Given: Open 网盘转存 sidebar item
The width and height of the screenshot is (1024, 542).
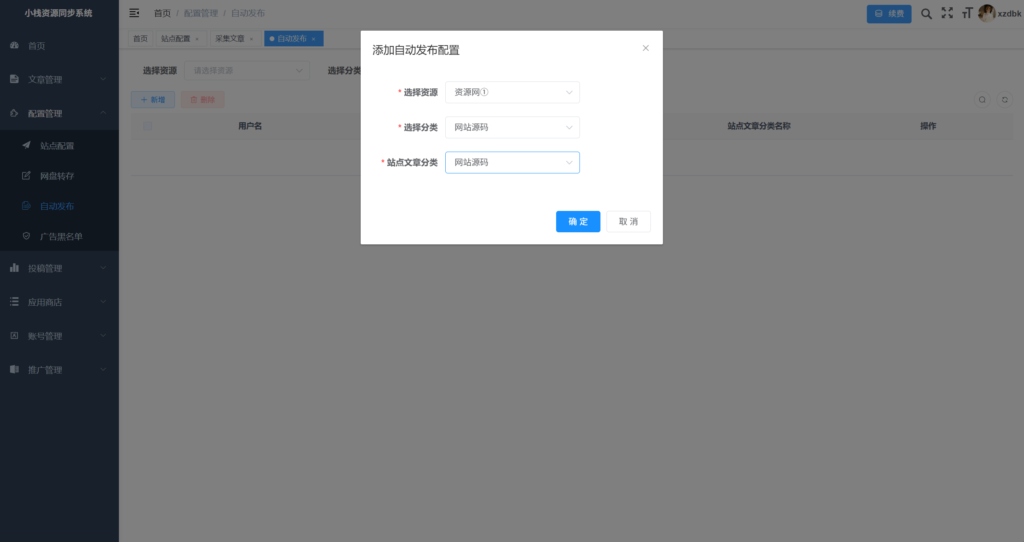Looking at the screenshot, I should [59, 176].
